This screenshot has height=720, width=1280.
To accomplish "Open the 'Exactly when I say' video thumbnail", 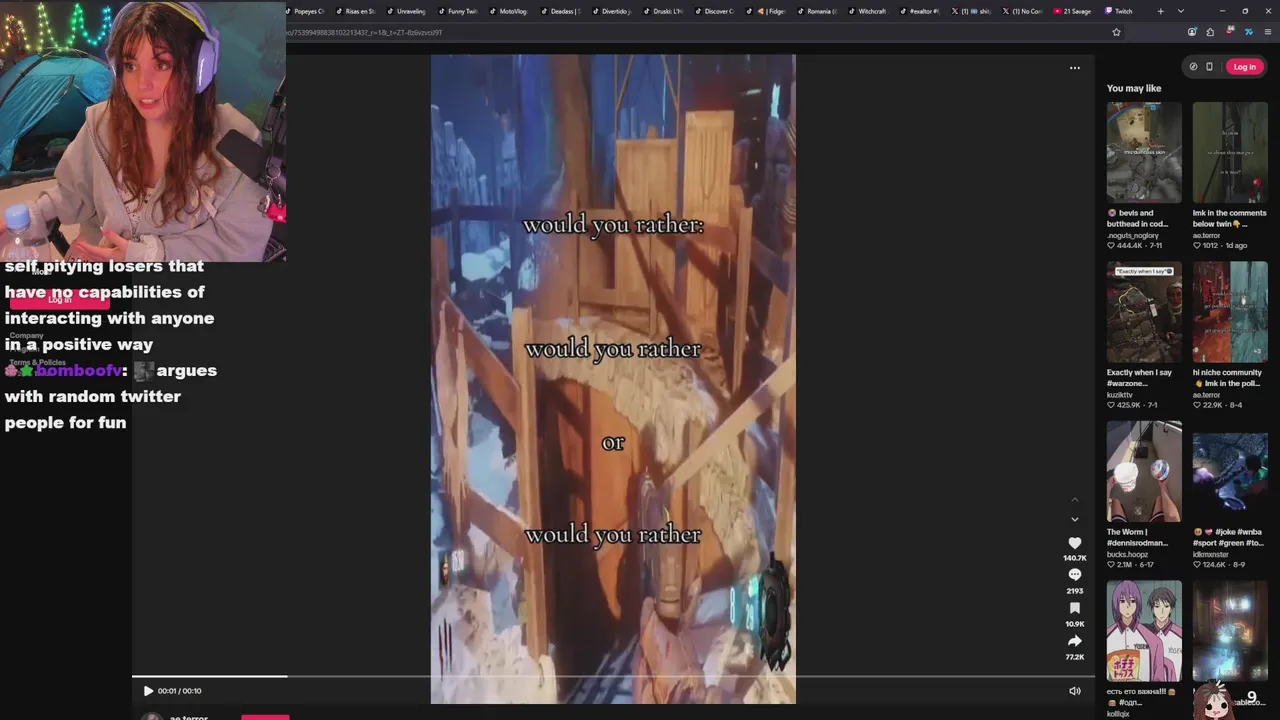I will (x=1144, y=313).
